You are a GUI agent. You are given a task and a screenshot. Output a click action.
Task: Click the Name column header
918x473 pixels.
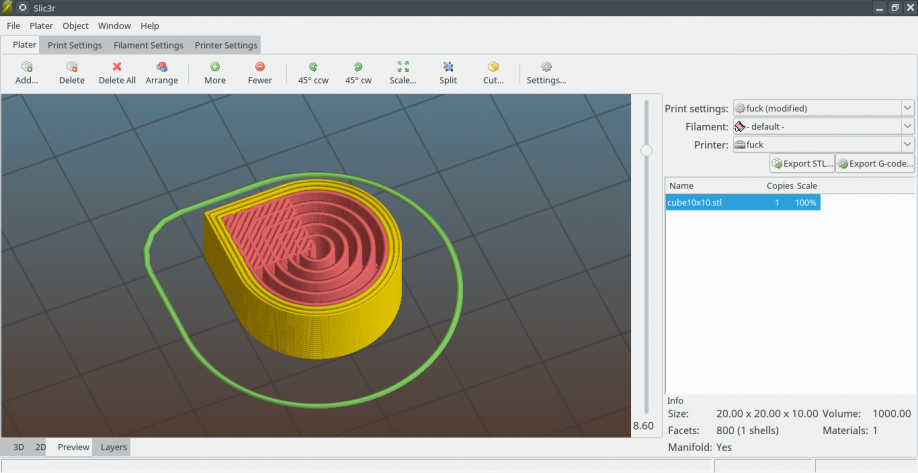coord(681,186)
